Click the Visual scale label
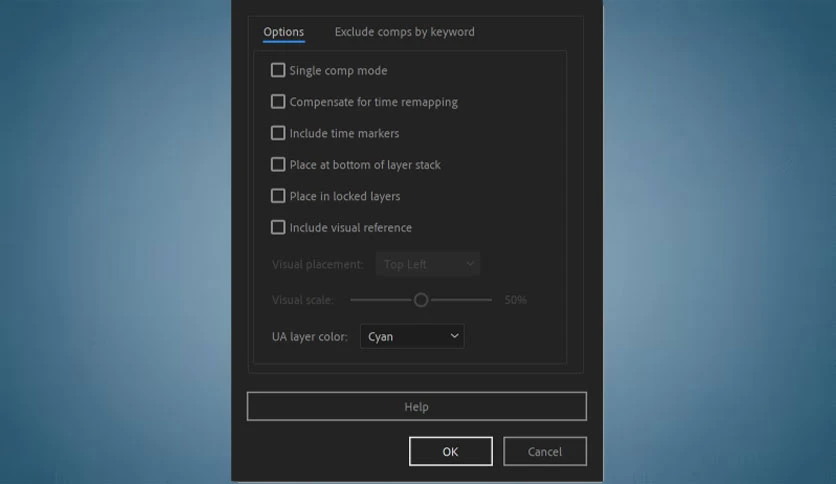 tap(302, 300)
